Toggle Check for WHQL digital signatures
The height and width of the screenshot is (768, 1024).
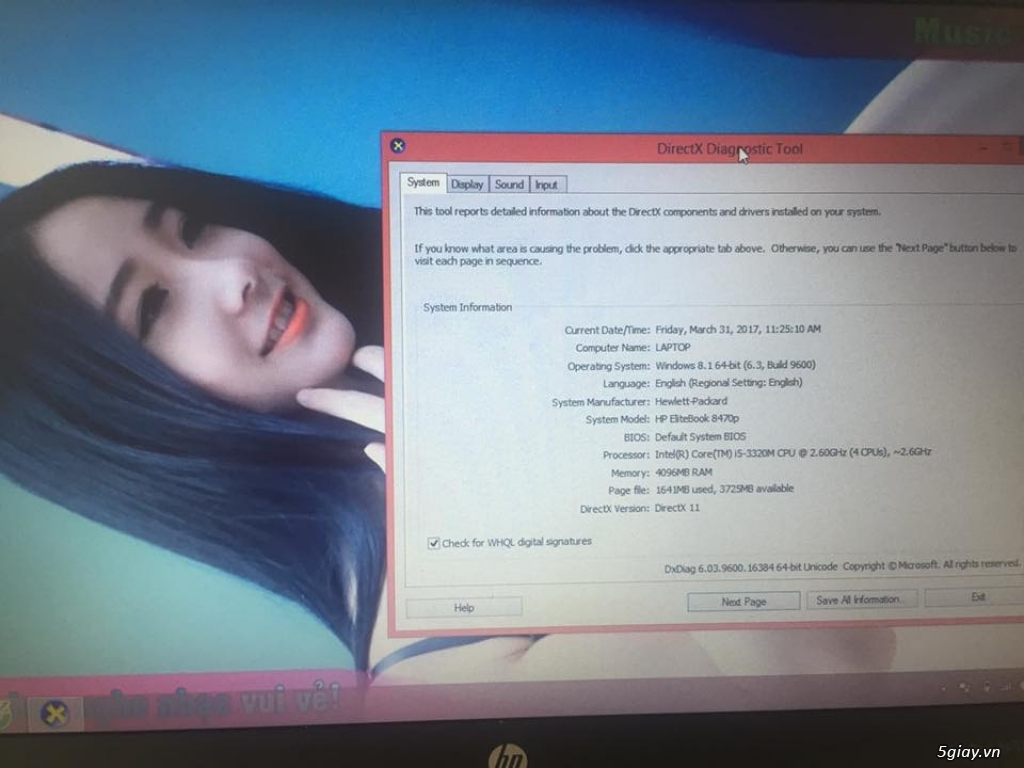(433, 543)
